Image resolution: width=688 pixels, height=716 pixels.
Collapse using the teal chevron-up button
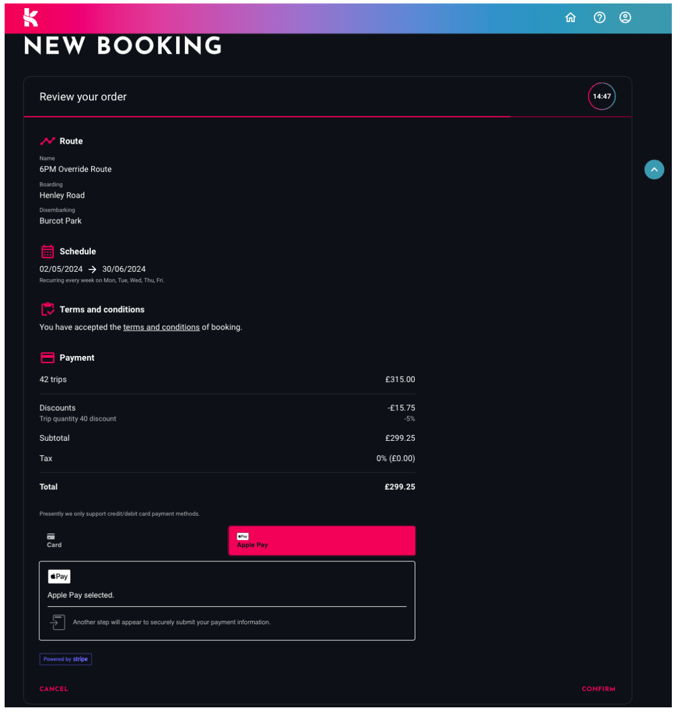(654, 169)
